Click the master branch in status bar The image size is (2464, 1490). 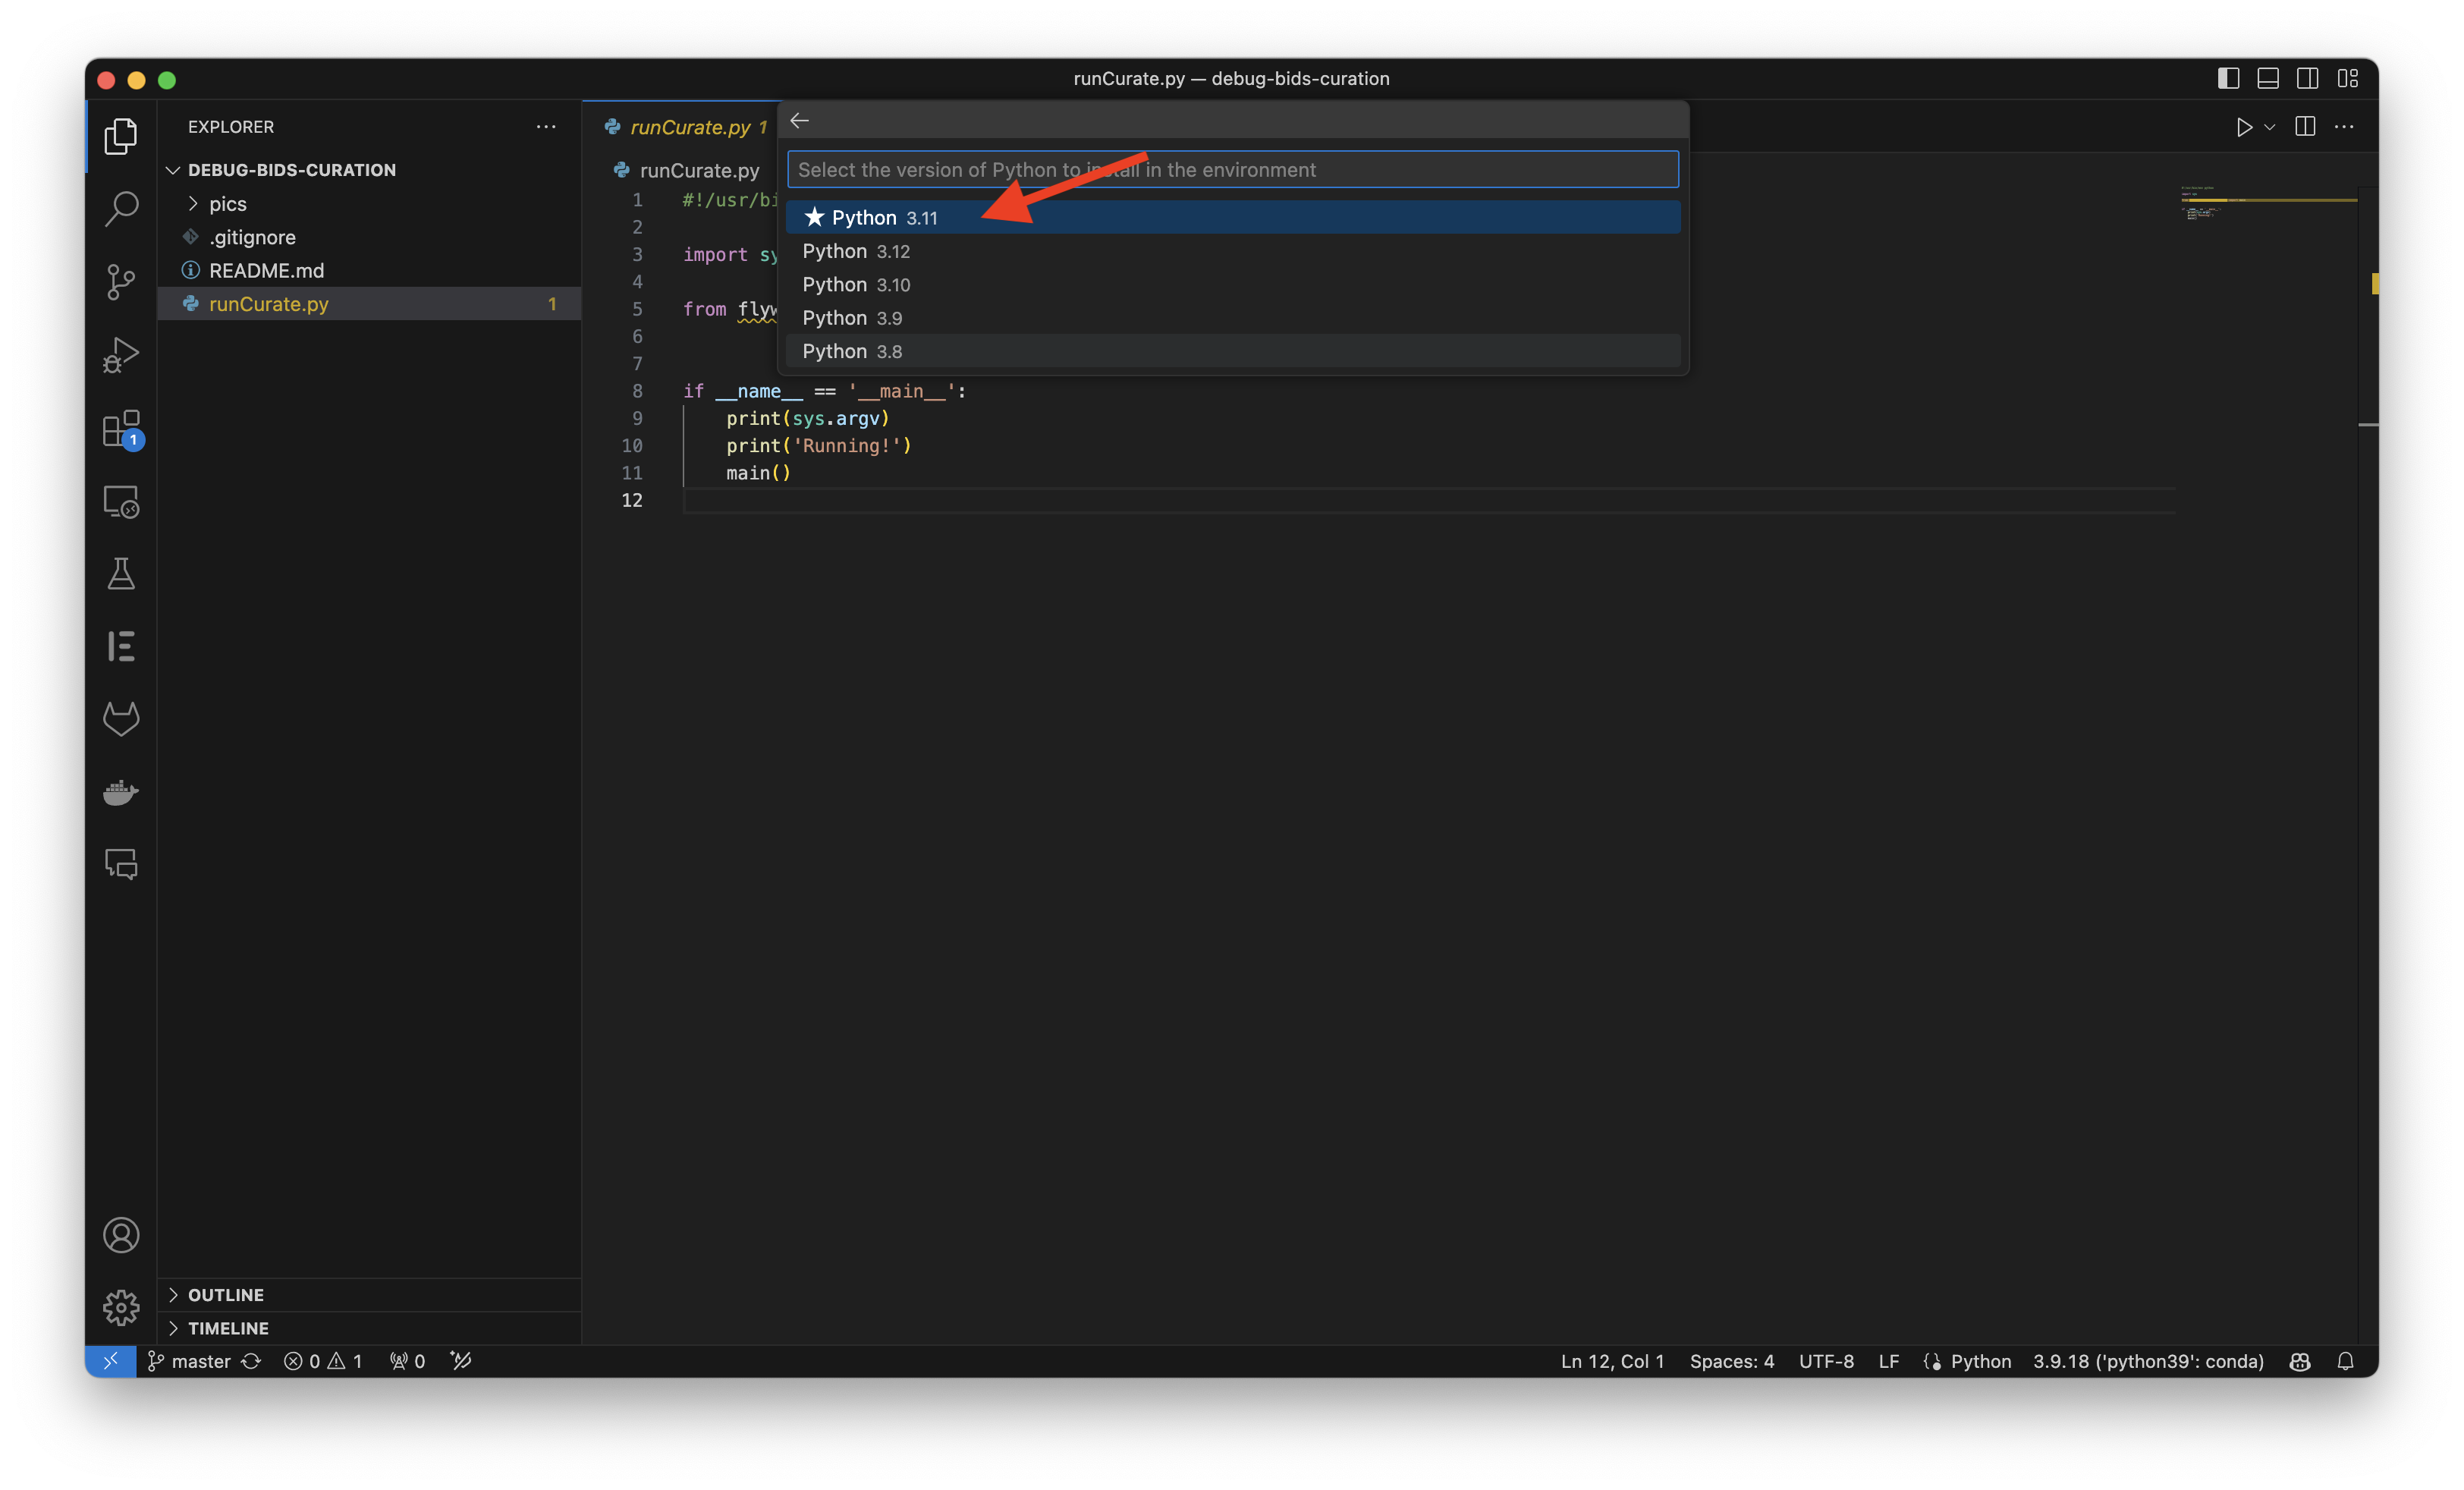point(190,1361)
